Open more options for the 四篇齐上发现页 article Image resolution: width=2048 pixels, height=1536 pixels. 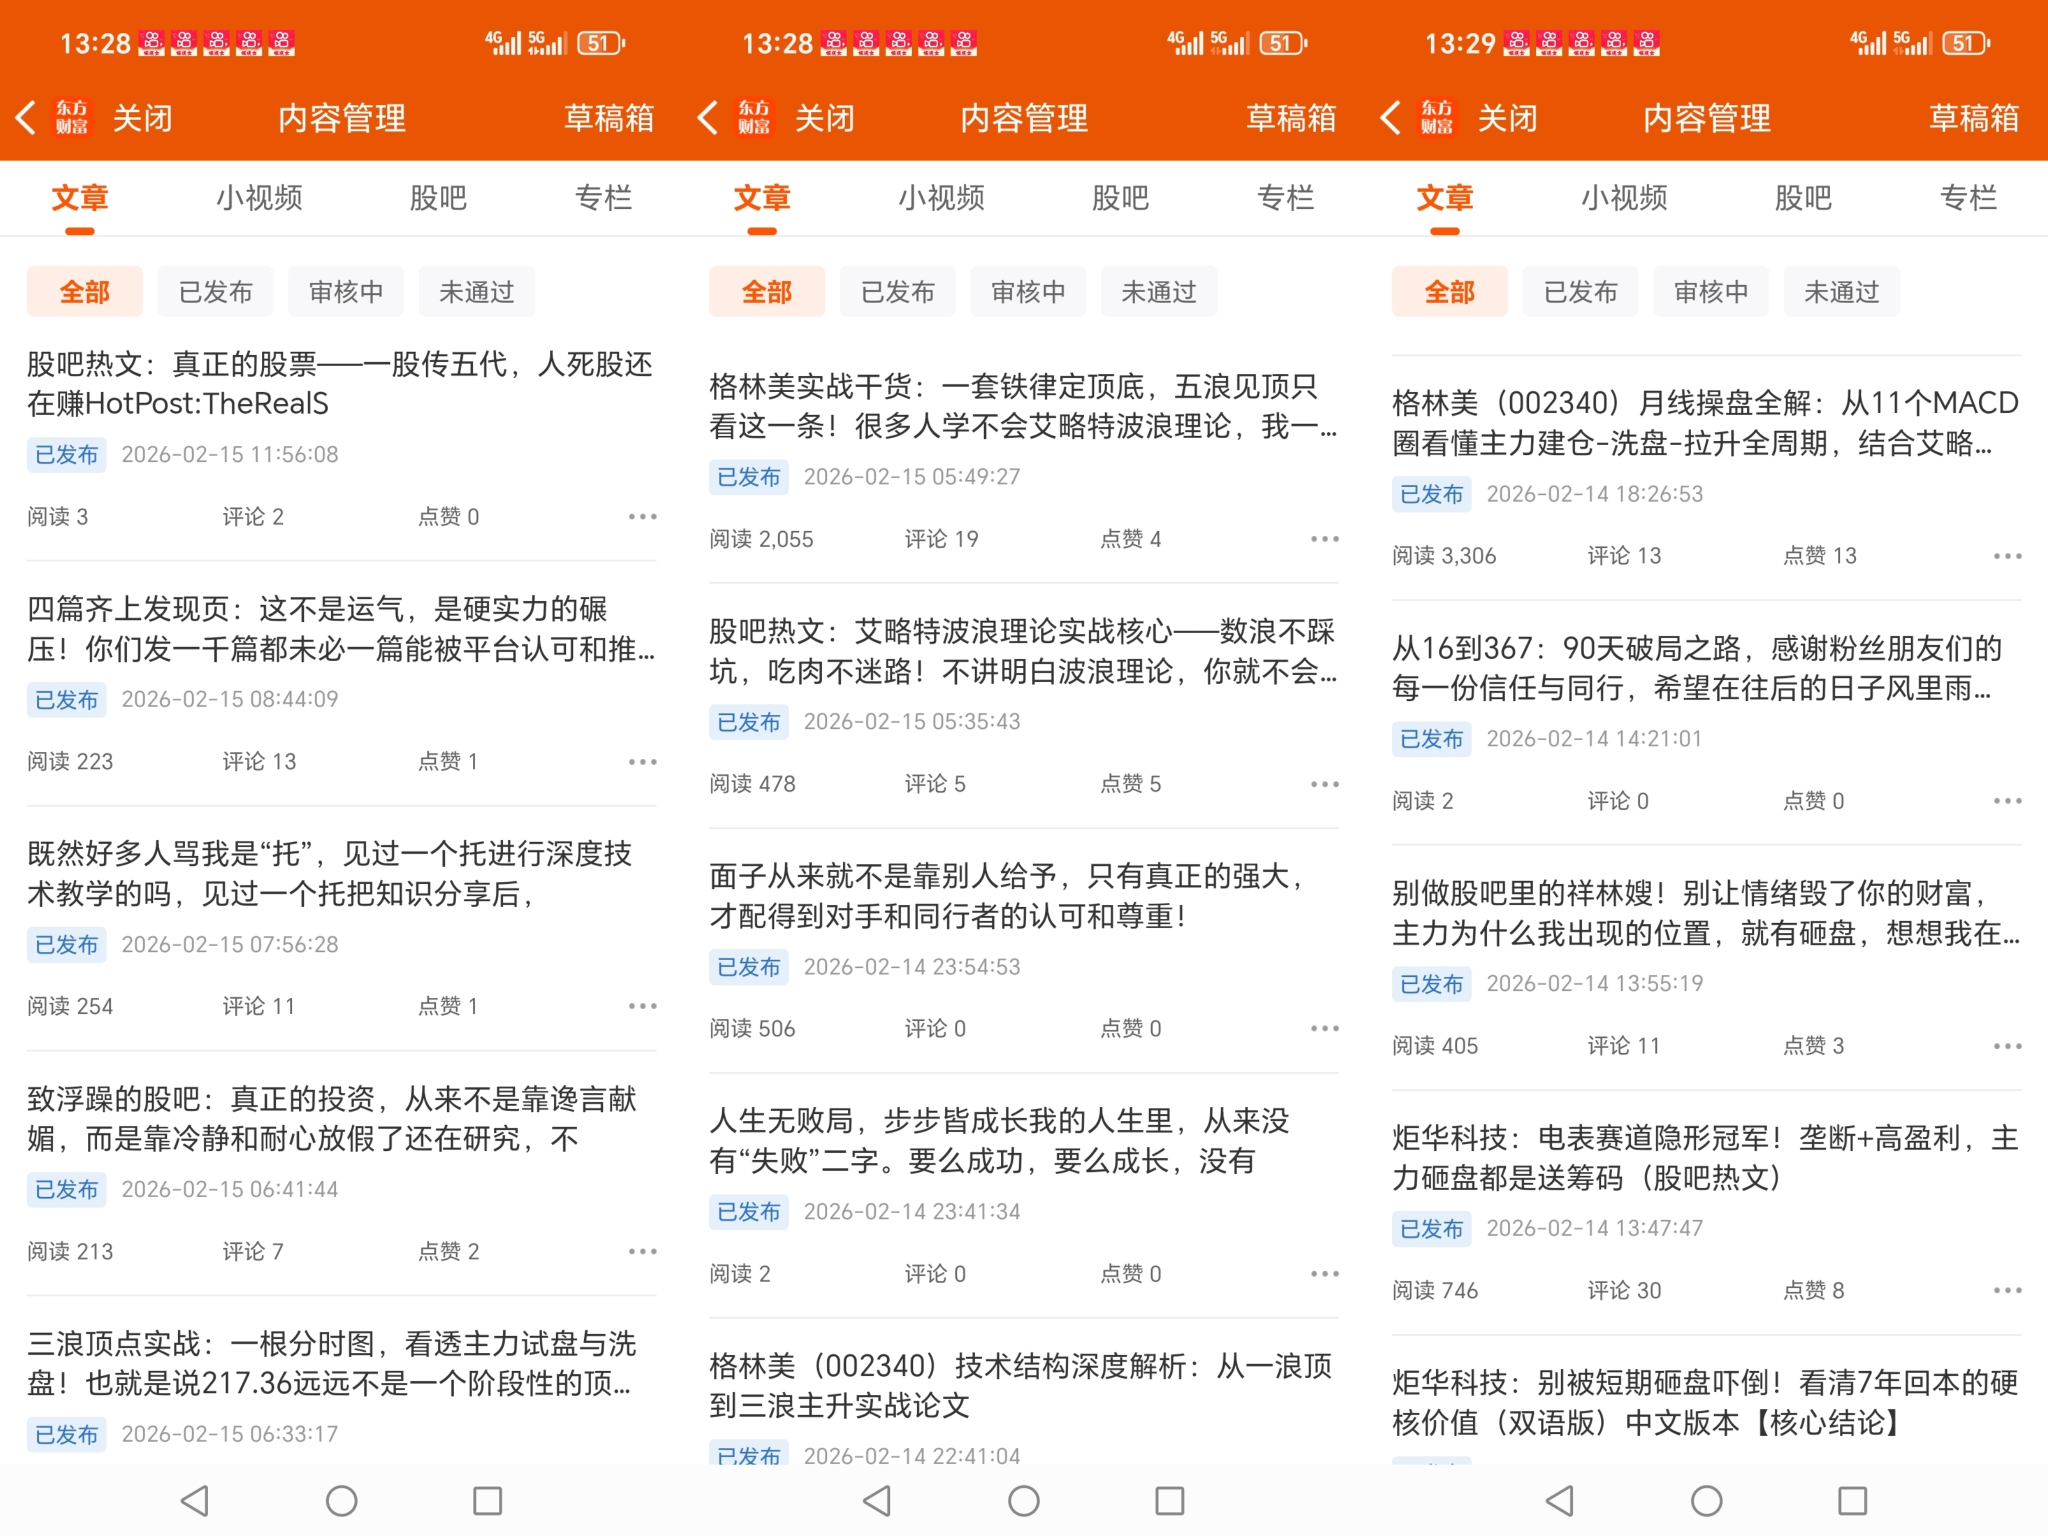coord(642,762)
